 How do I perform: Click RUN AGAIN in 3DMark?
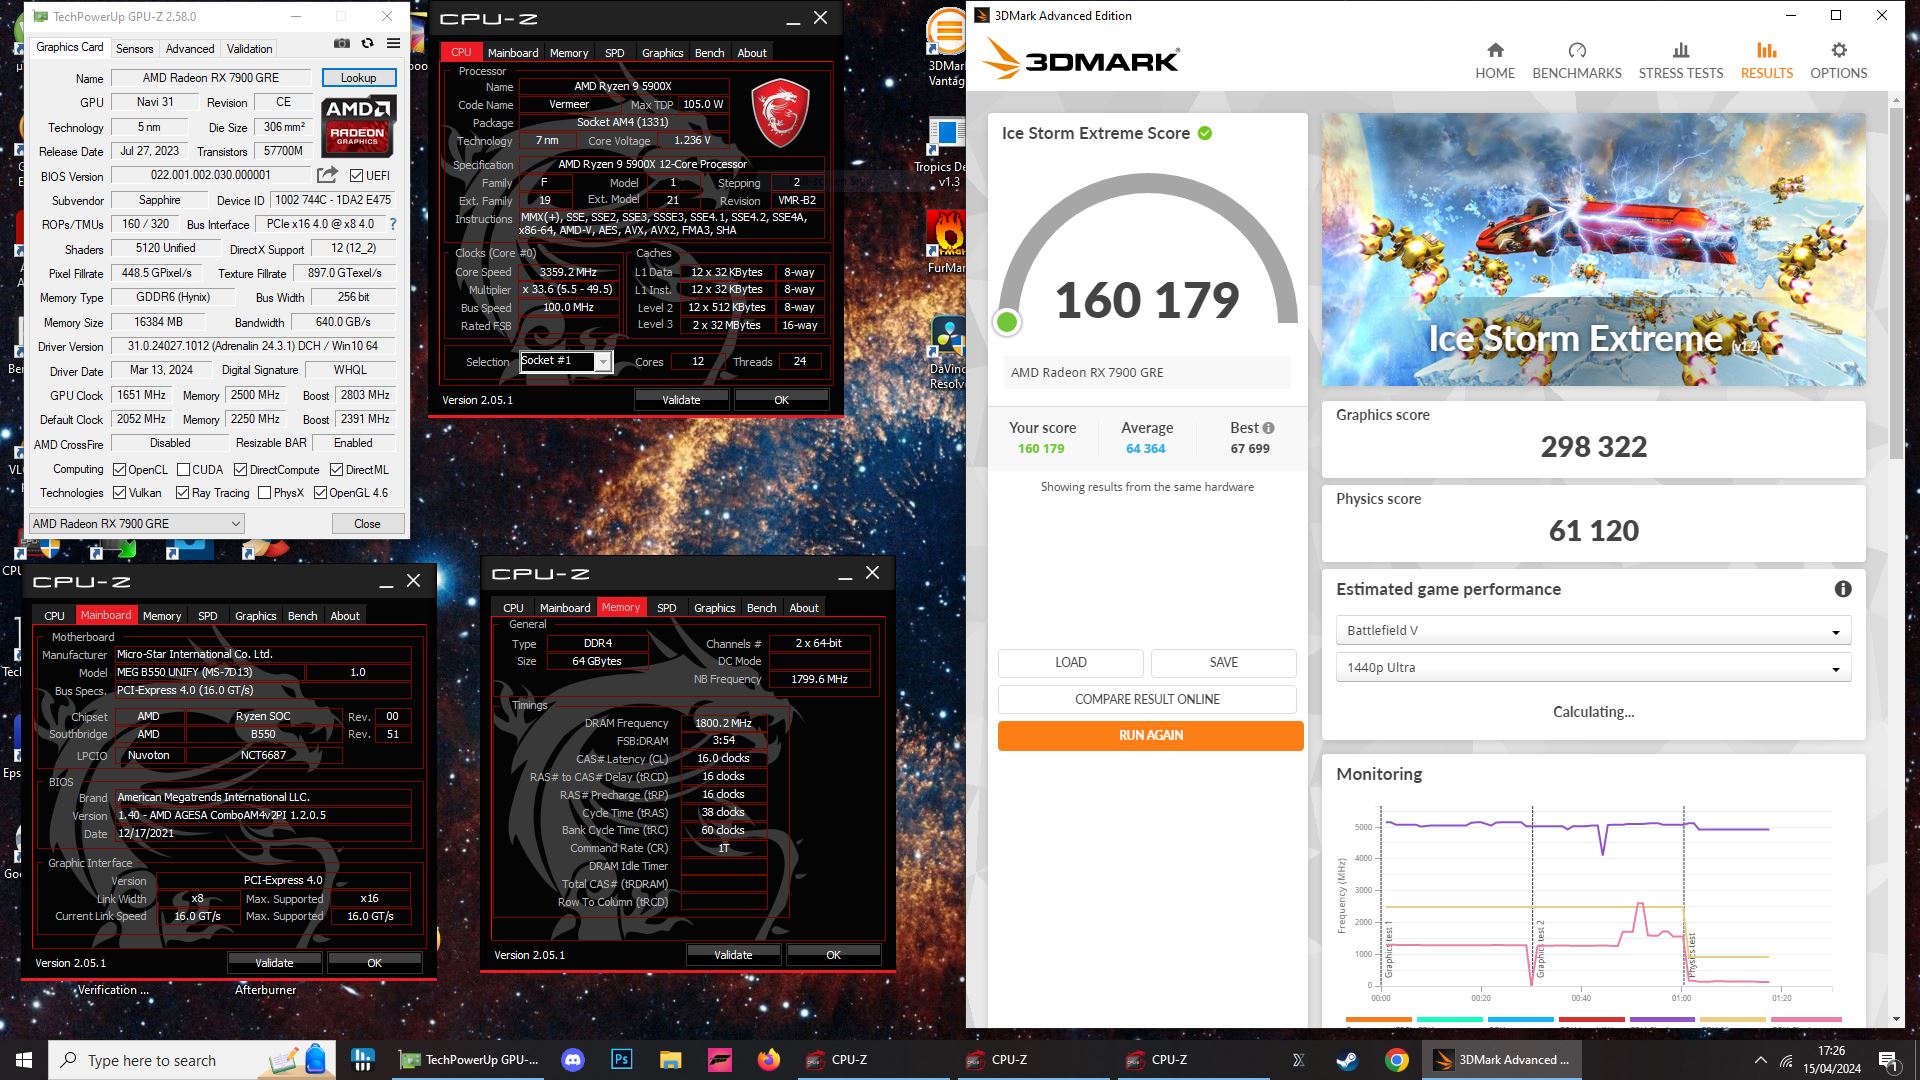[1150, 735]
